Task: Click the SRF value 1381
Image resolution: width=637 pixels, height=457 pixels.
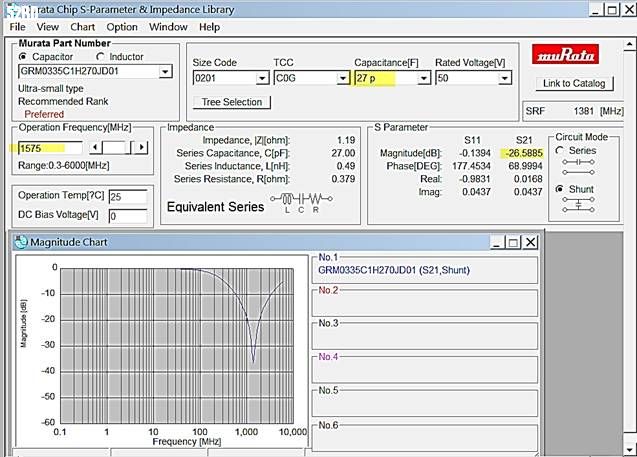Action: point(583,111)
